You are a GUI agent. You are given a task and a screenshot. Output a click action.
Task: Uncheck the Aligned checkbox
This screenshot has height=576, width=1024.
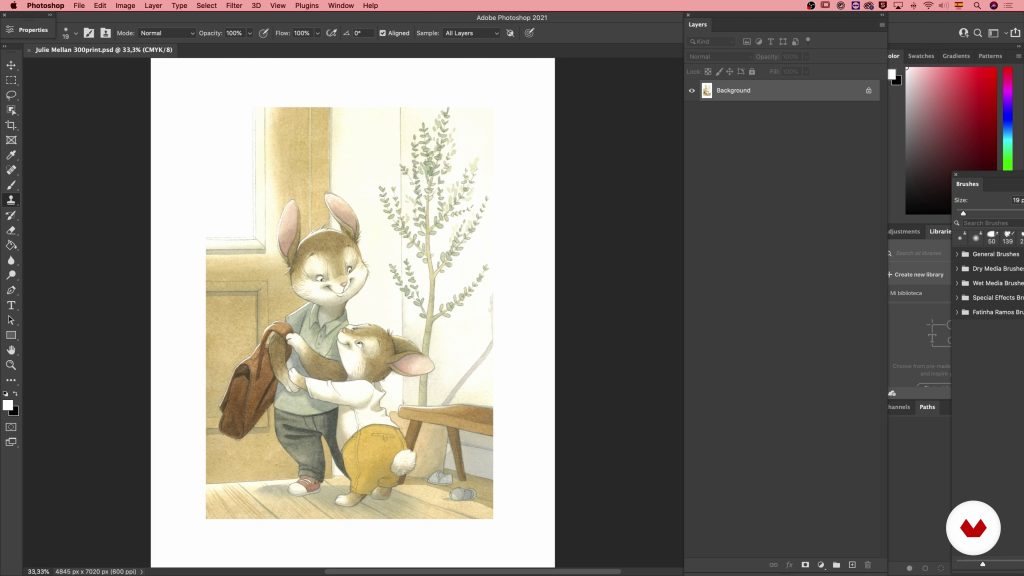(x=383, y=33)
